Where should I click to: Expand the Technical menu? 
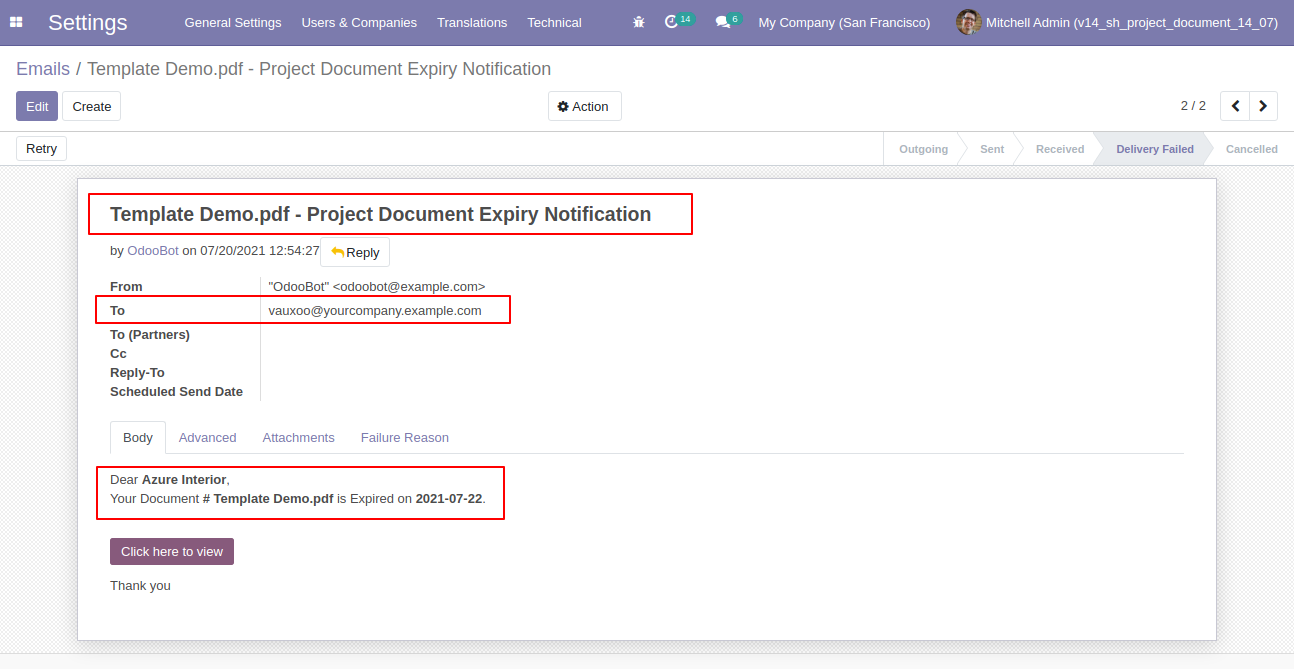pyautogui.click(x=554, y=22)
